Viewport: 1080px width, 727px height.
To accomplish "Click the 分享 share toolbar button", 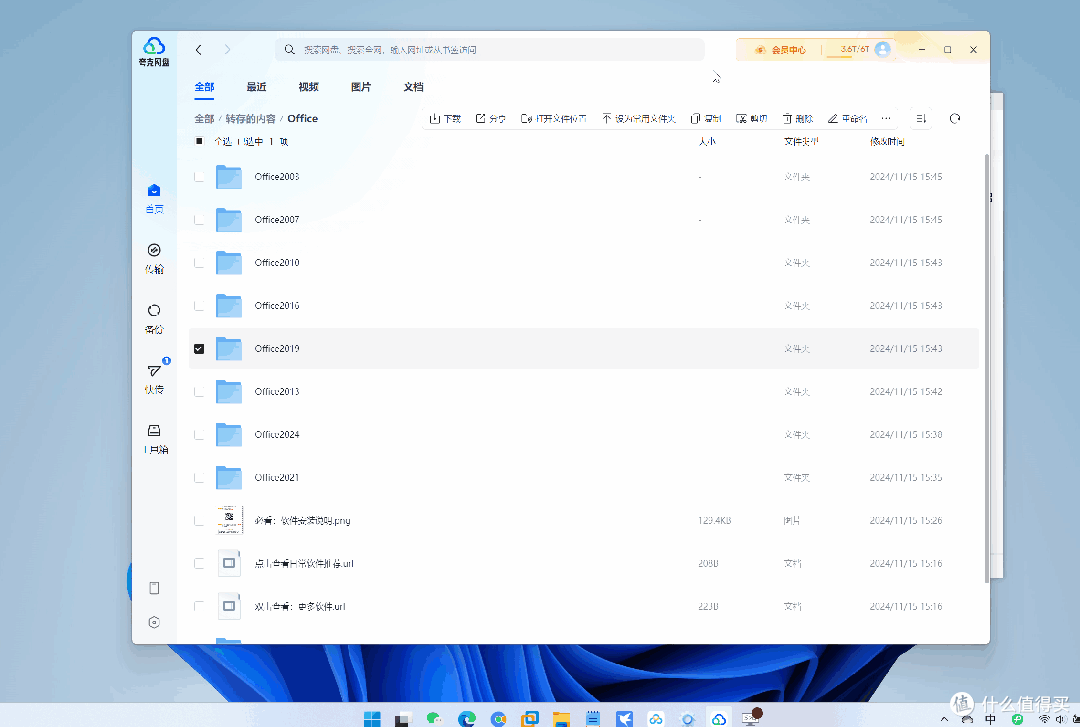I will point(490,119).
